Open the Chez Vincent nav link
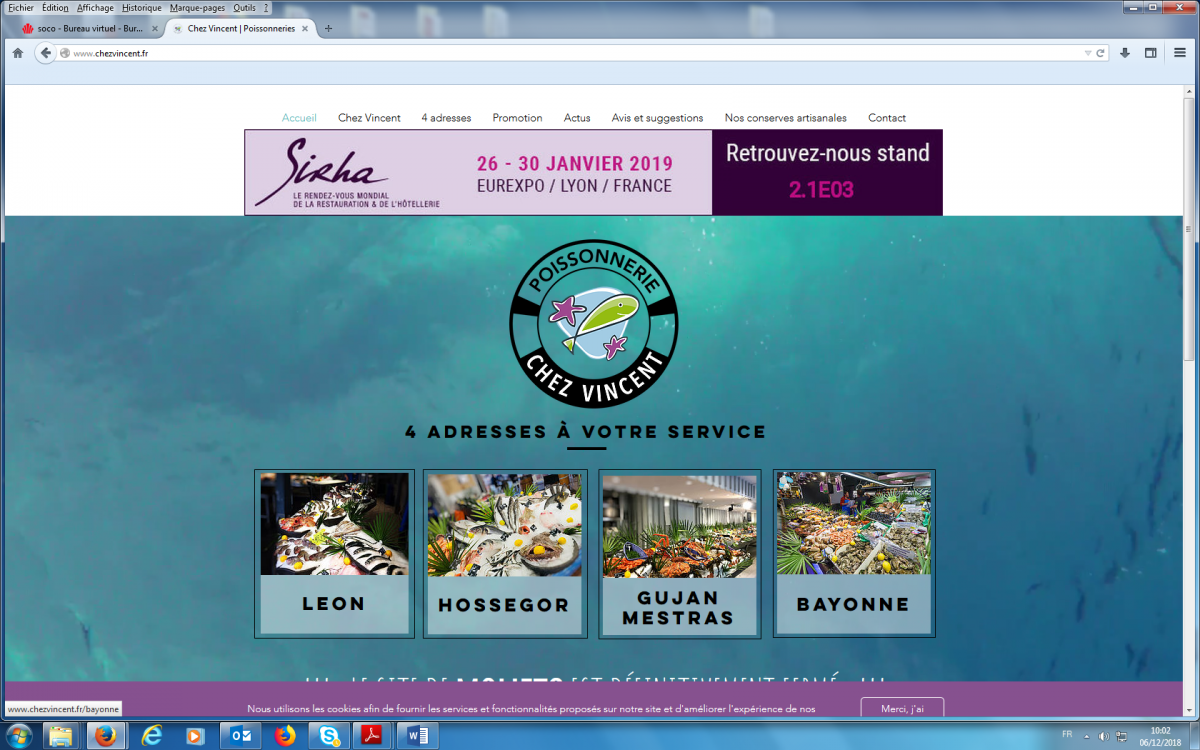 click(x=369, y=118)
